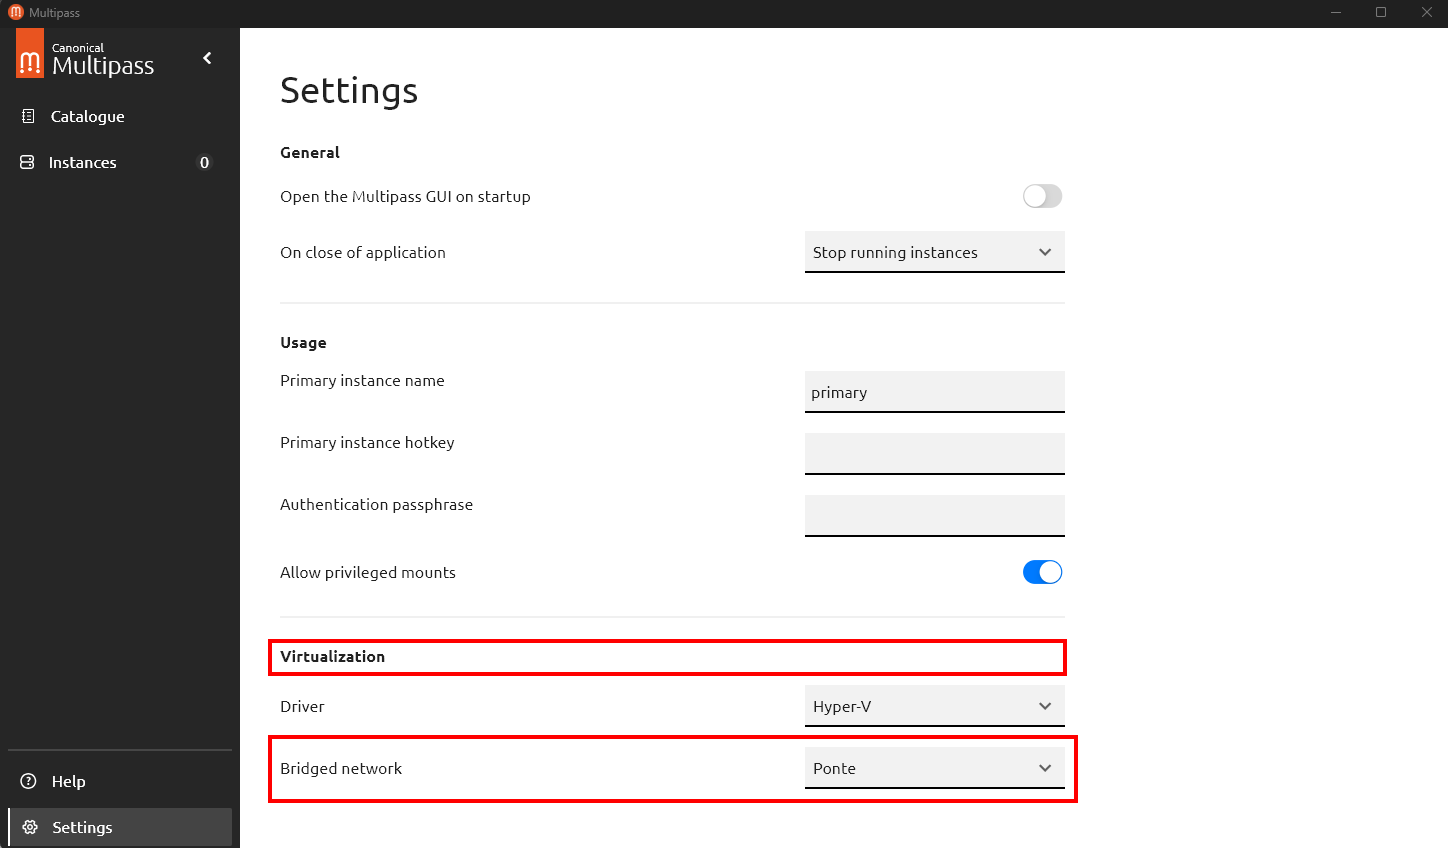Click the Settings gear icon

pyautogui.click(x=30, y=827)
